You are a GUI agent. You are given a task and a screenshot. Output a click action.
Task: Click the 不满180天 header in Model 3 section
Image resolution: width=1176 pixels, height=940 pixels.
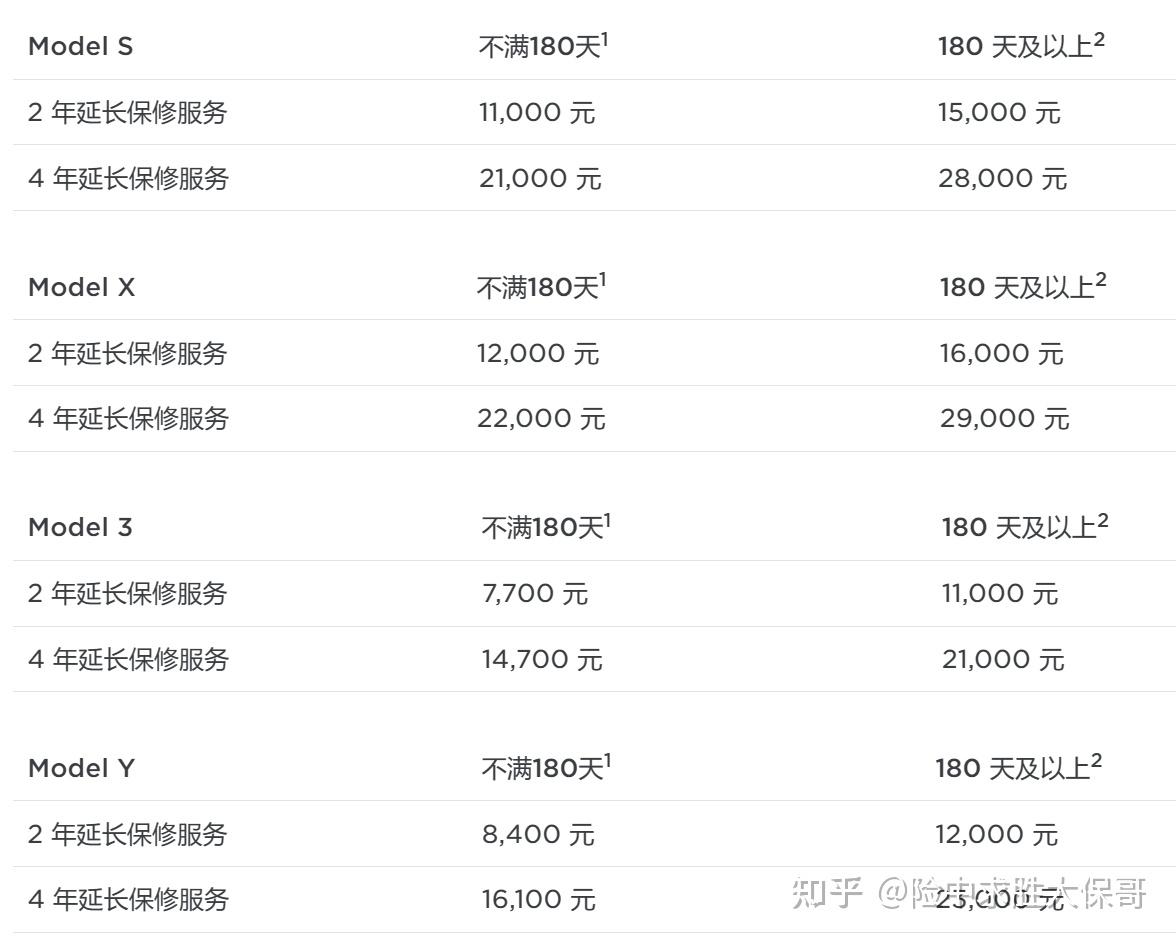tap(543, 528)
